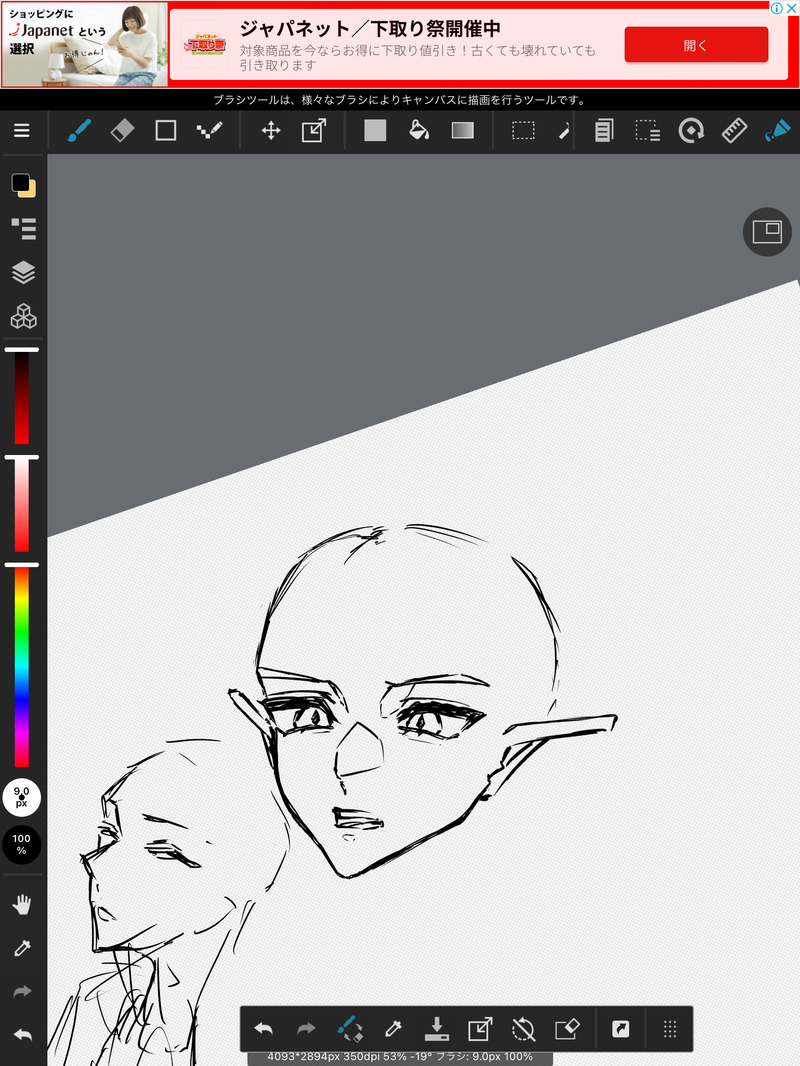Viewport: 800px width, 1066px height.
Task: Open the brush list panel
Action: 24,228
